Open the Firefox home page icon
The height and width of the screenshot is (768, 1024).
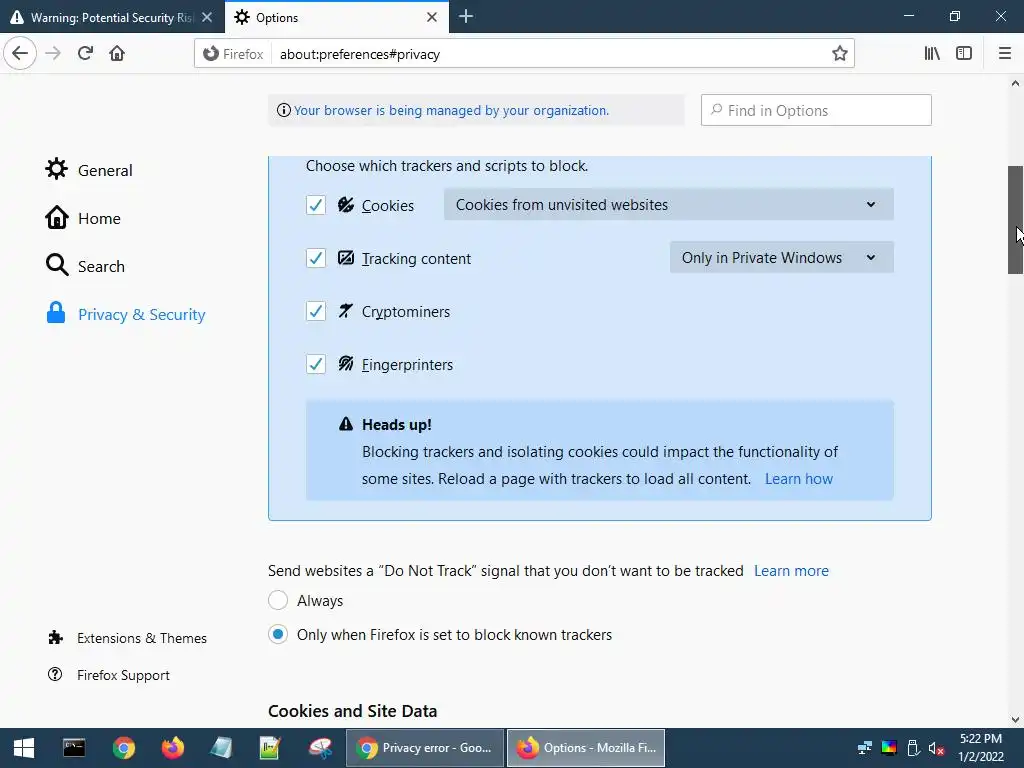click(x=117, y=54)
